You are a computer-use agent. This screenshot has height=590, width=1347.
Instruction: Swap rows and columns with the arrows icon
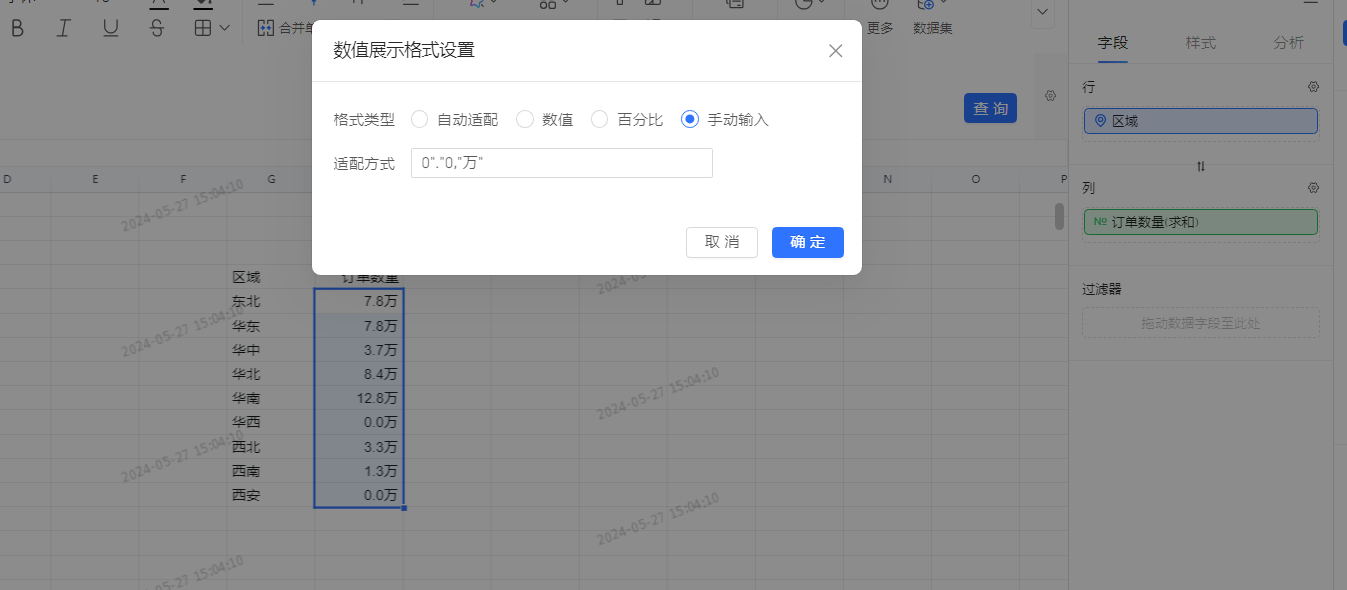[x=1200, y=166]
